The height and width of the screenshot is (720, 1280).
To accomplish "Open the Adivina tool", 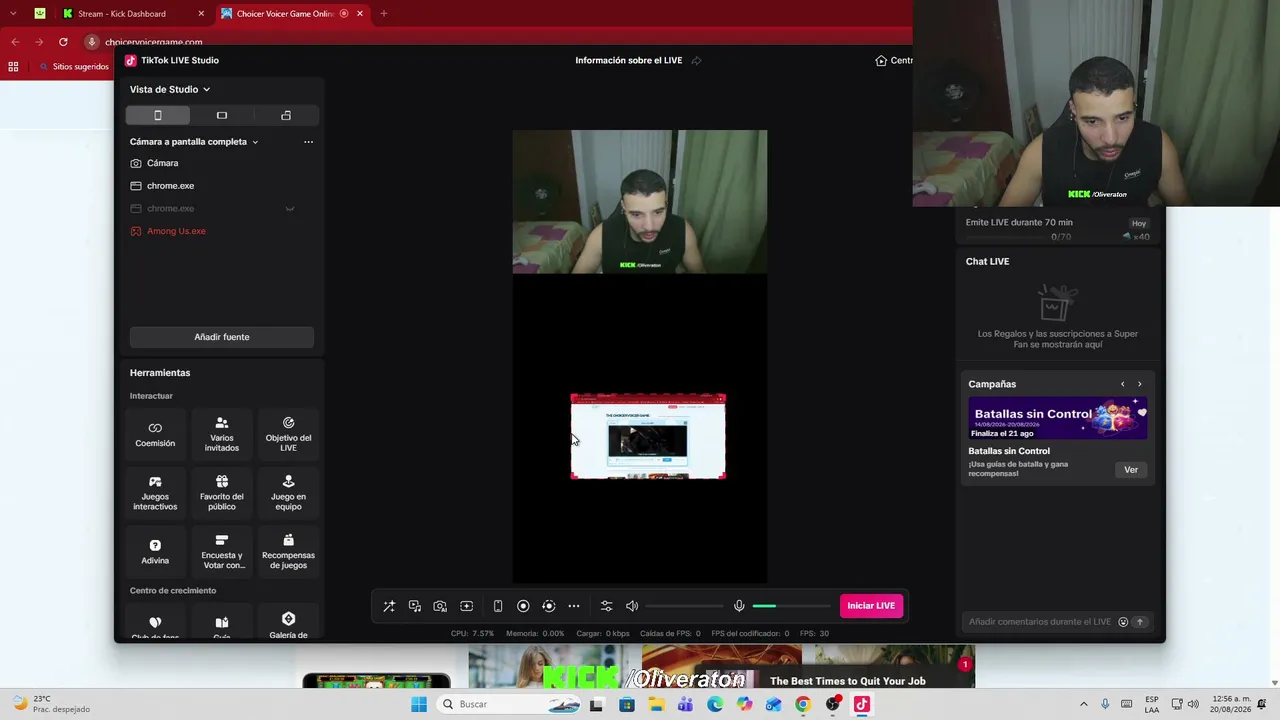I will (x=155, y=552).
